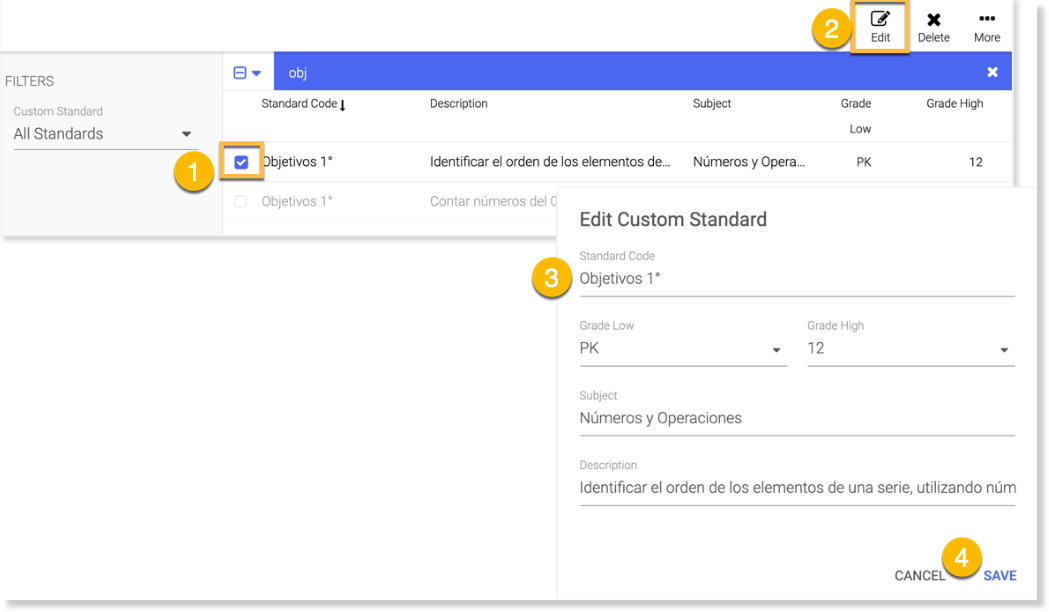Expand the bulk selection dropdown arrow
The height and width of the screenshot is (612, 1049).
click(256, 72)
